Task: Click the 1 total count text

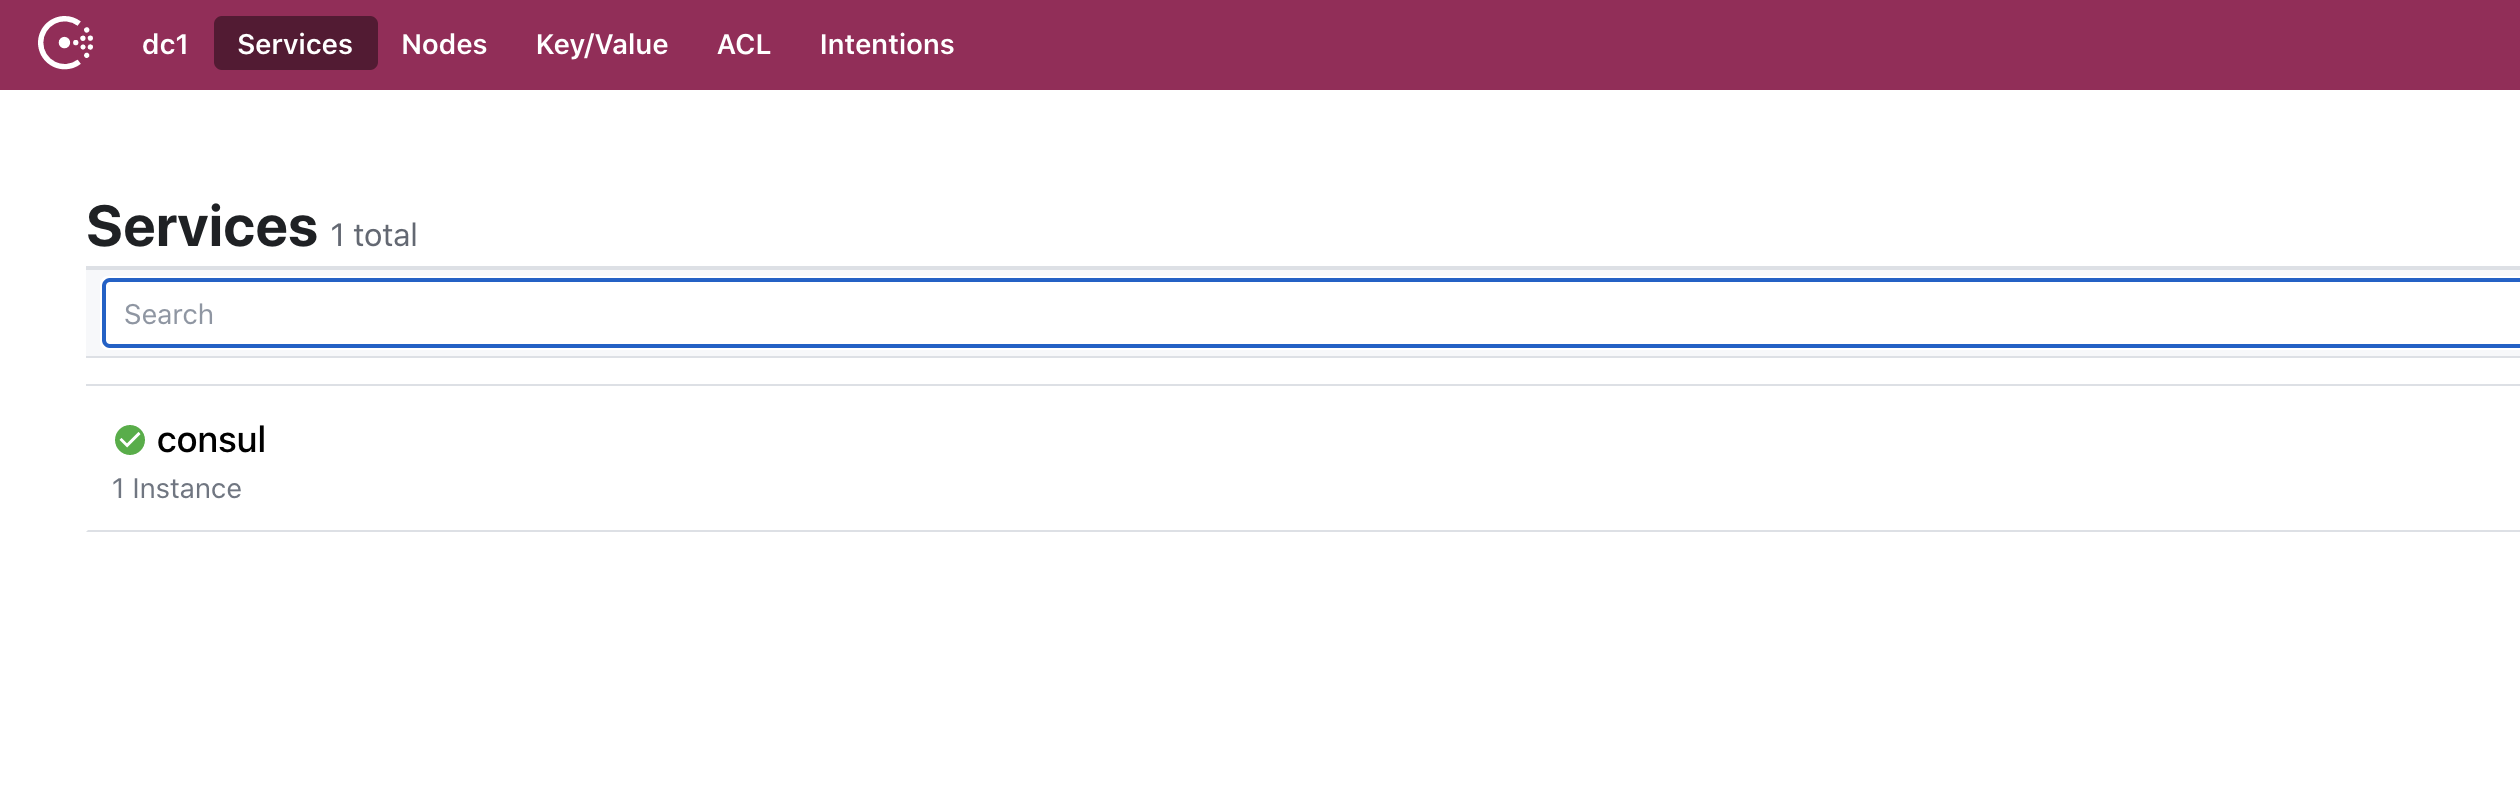Action: pyautogui.click(x=373, y=235)
